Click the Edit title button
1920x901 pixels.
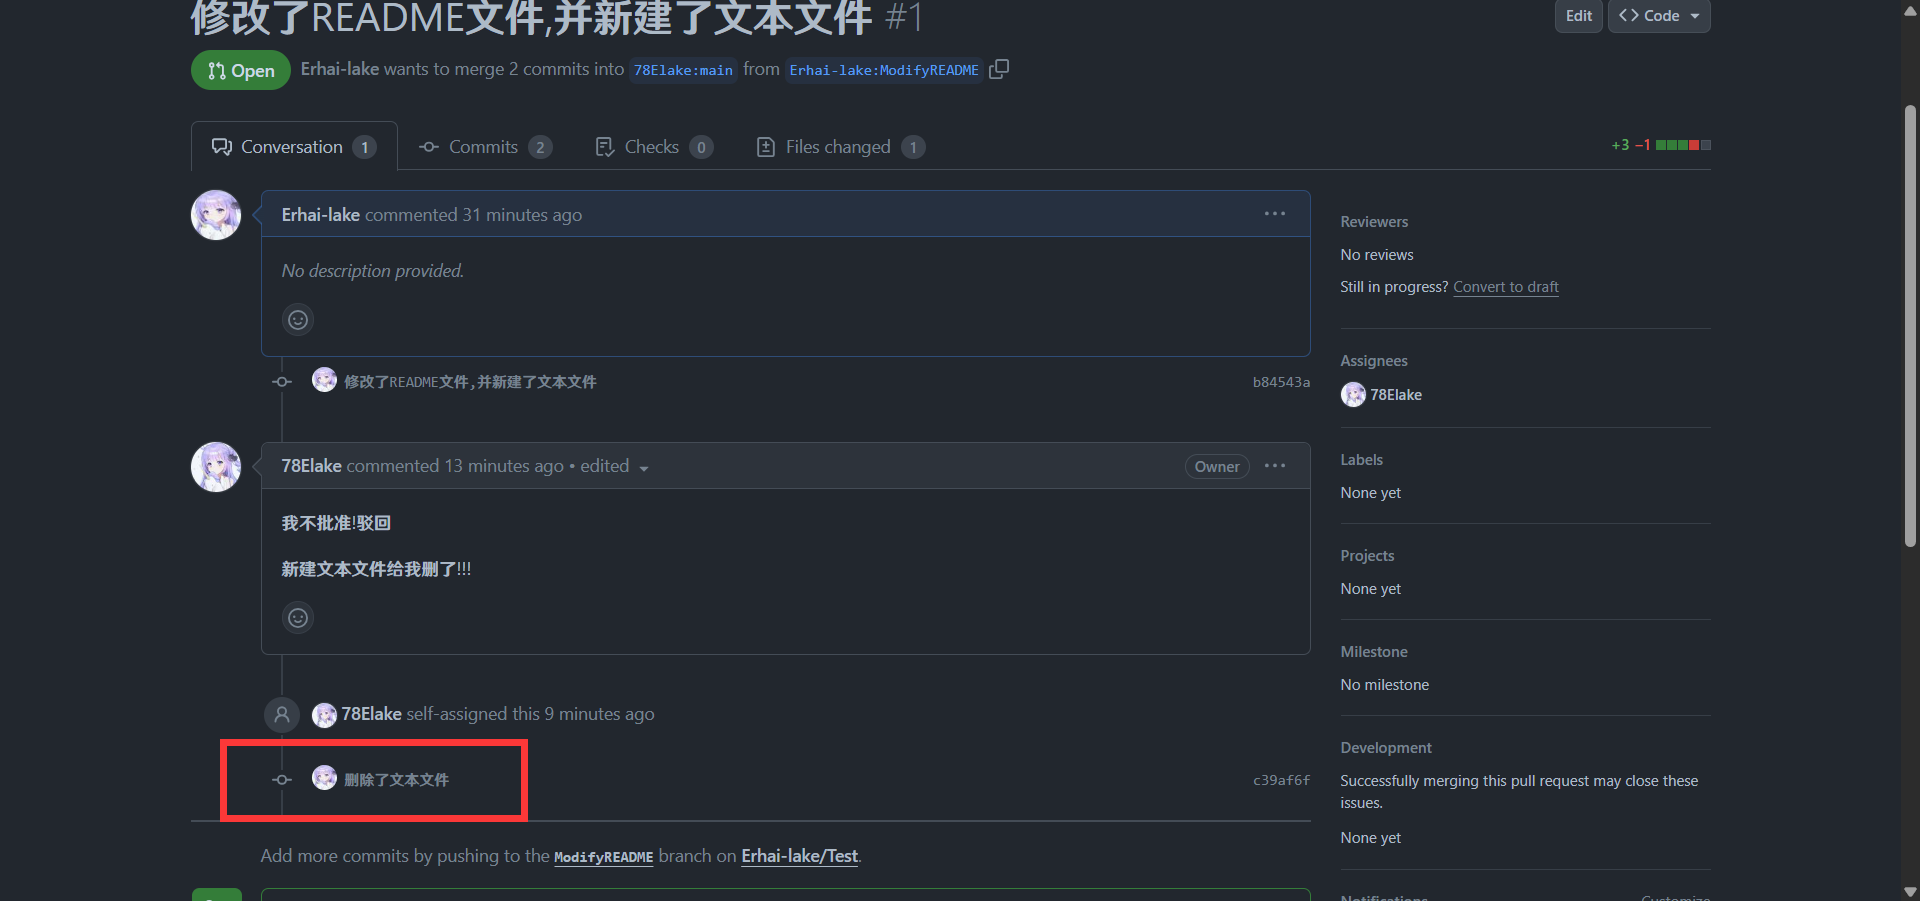click(x=1578, y=16)
